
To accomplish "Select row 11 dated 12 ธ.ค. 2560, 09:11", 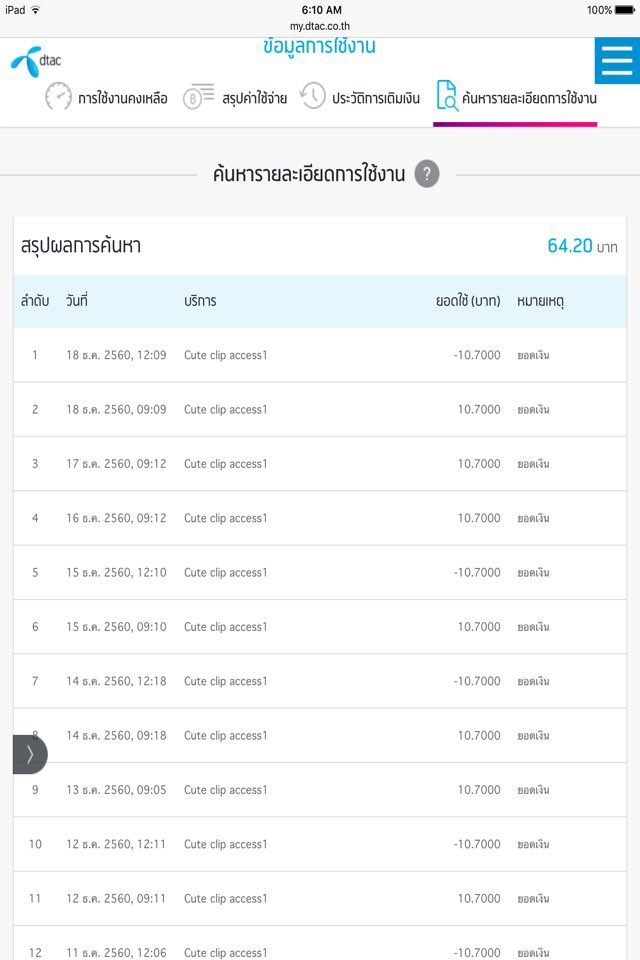I will pos(320,899).
